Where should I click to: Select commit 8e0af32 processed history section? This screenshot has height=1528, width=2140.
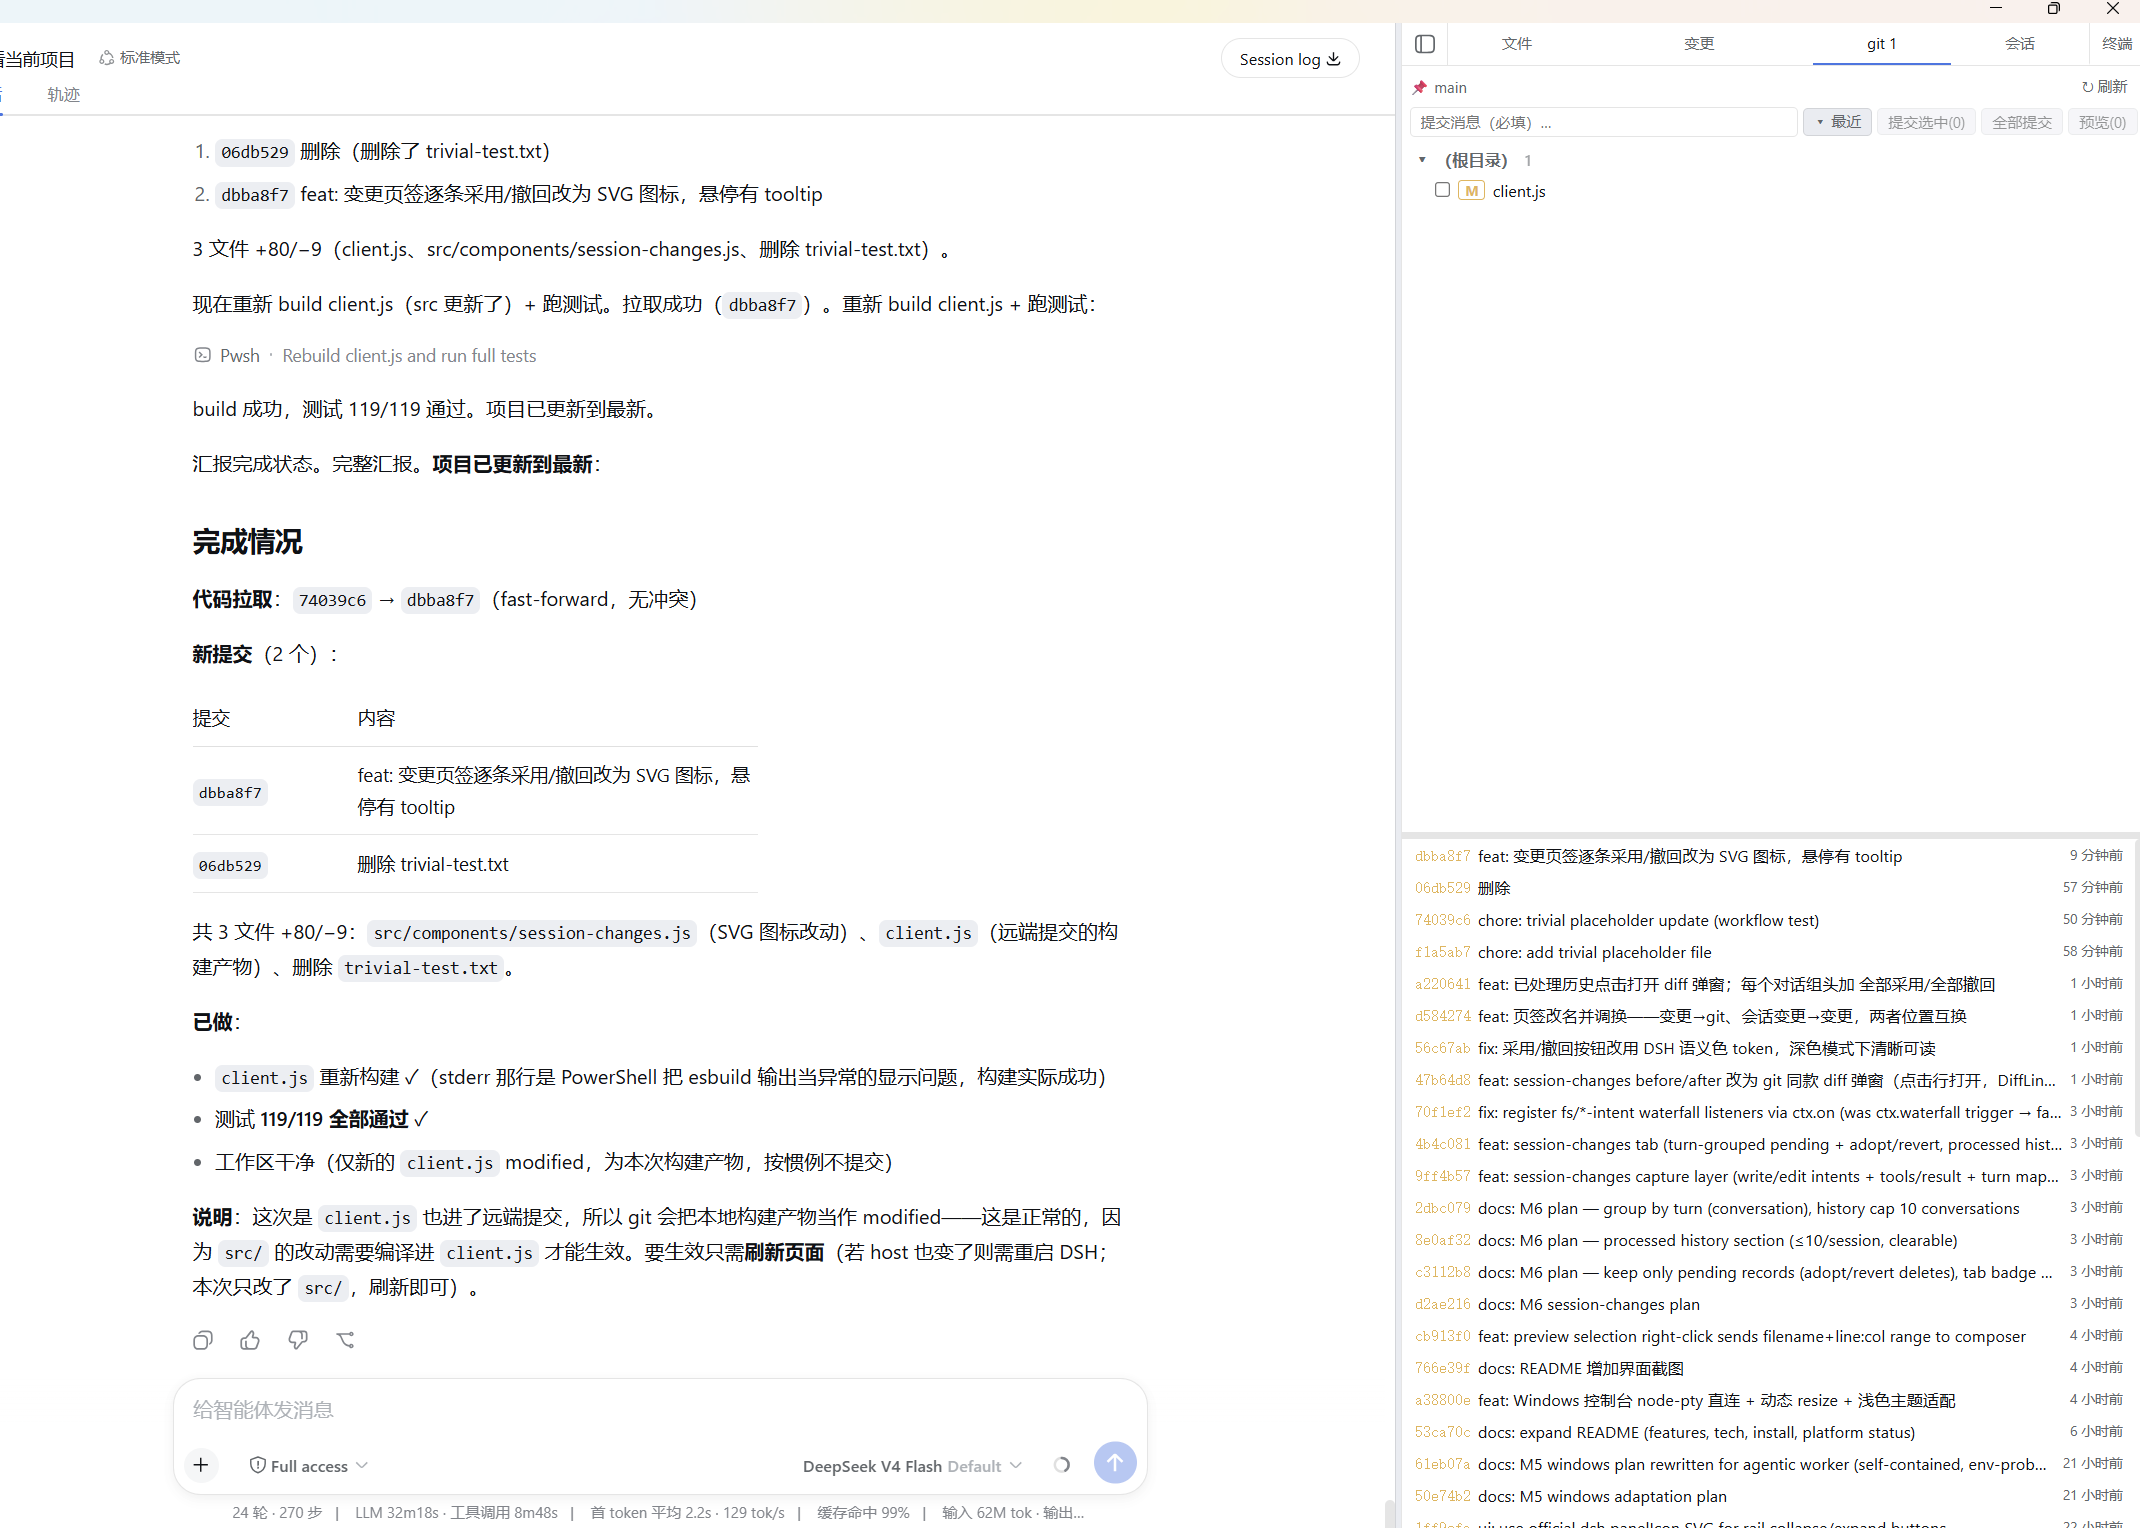[x=1768, y=1240]
